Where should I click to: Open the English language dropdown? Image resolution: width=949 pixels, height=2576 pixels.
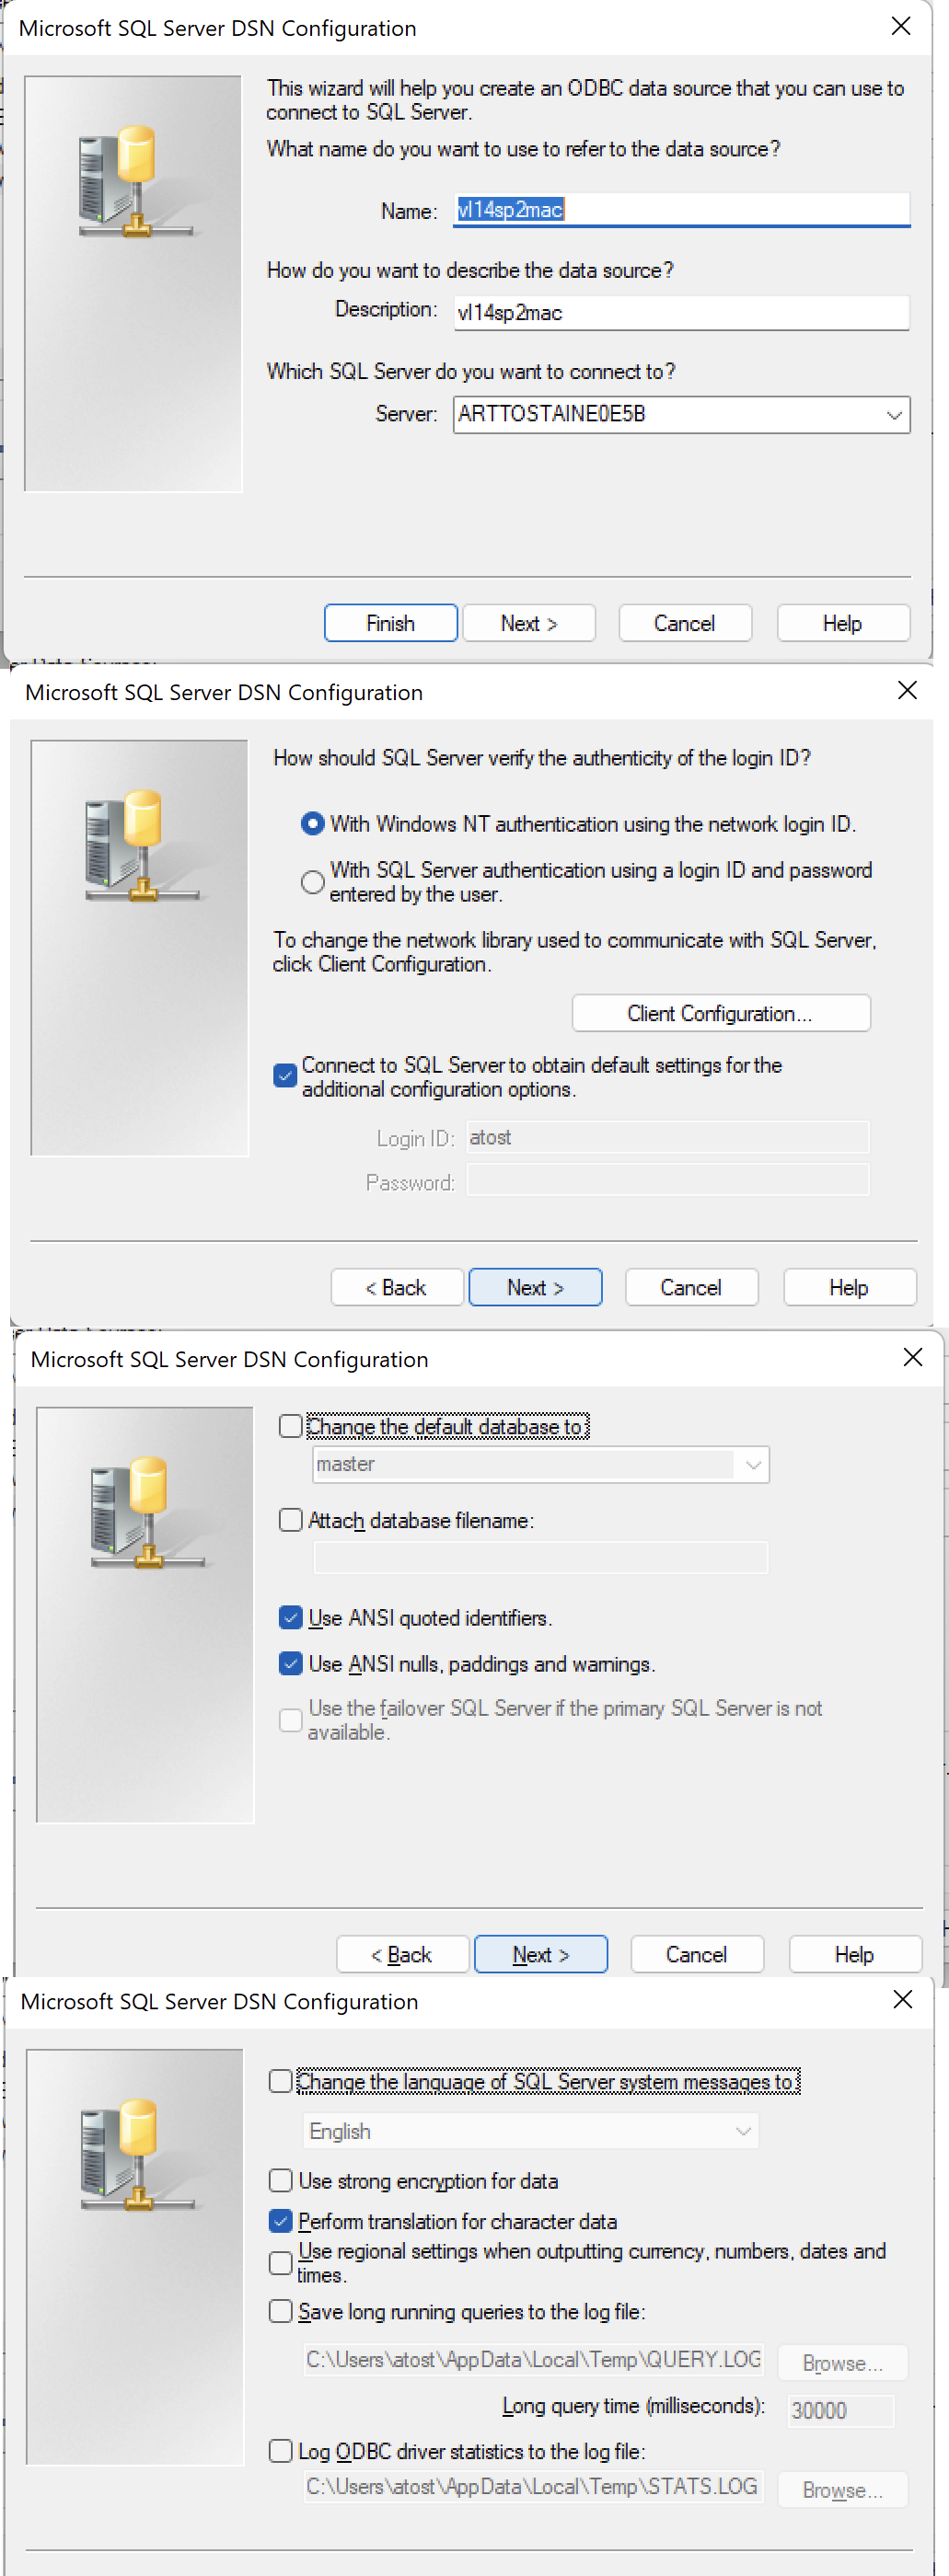click(743, 2131)
